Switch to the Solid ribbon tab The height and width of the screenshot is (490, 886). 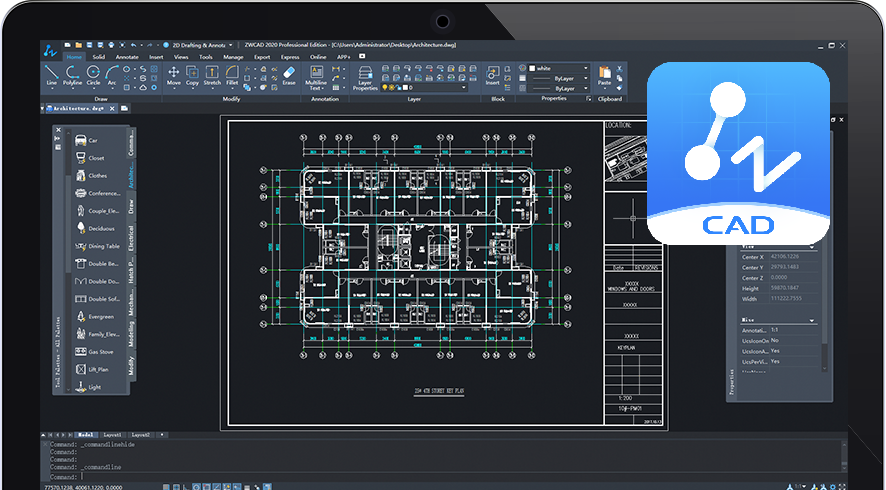99,57
